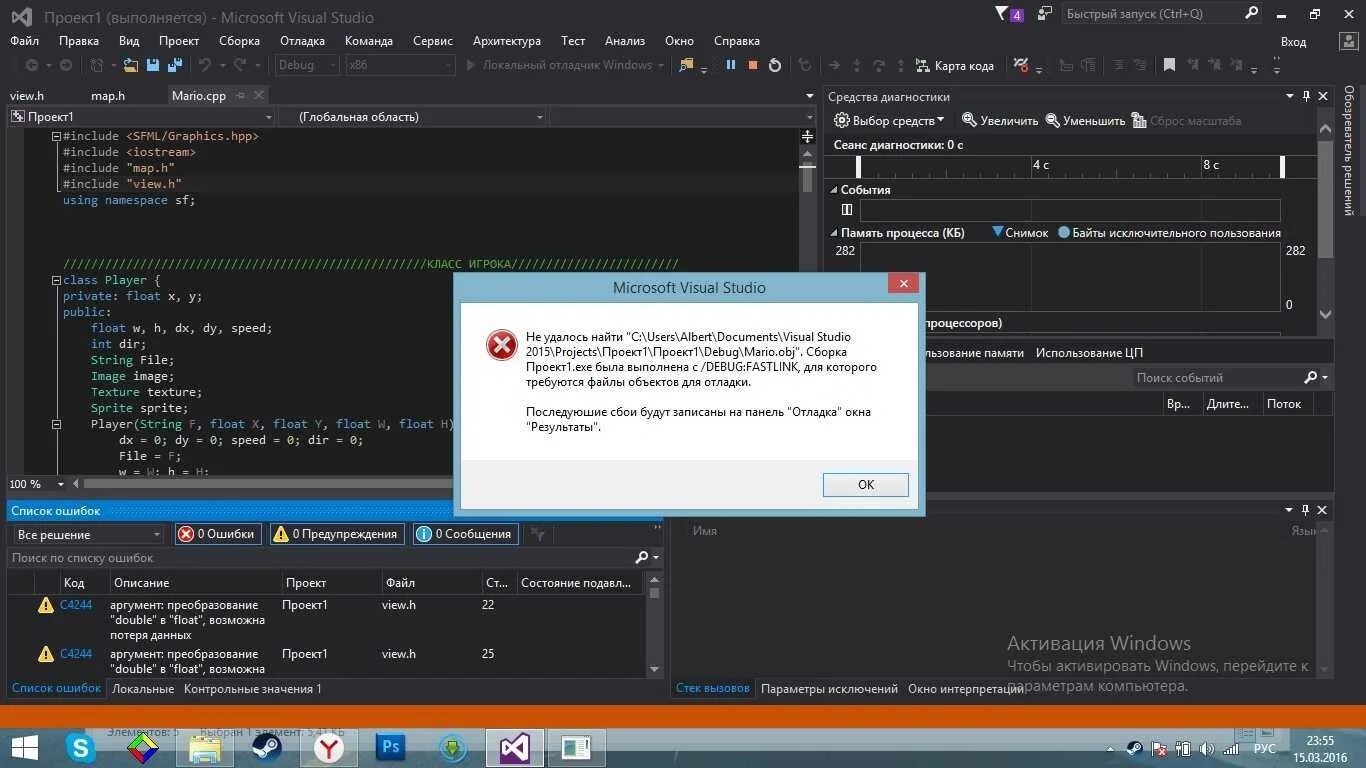This screenshot has width=1366, height=768.
Task: Open the notifications flag icon in title bar
Action: pos(1009,14)
